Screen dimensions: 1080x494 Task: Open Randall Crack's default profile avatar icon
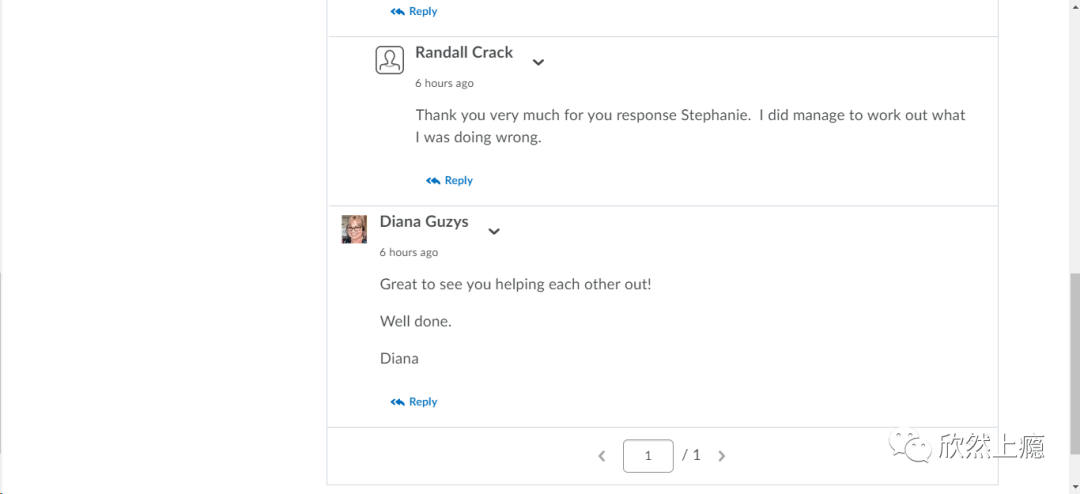[390, 60]
